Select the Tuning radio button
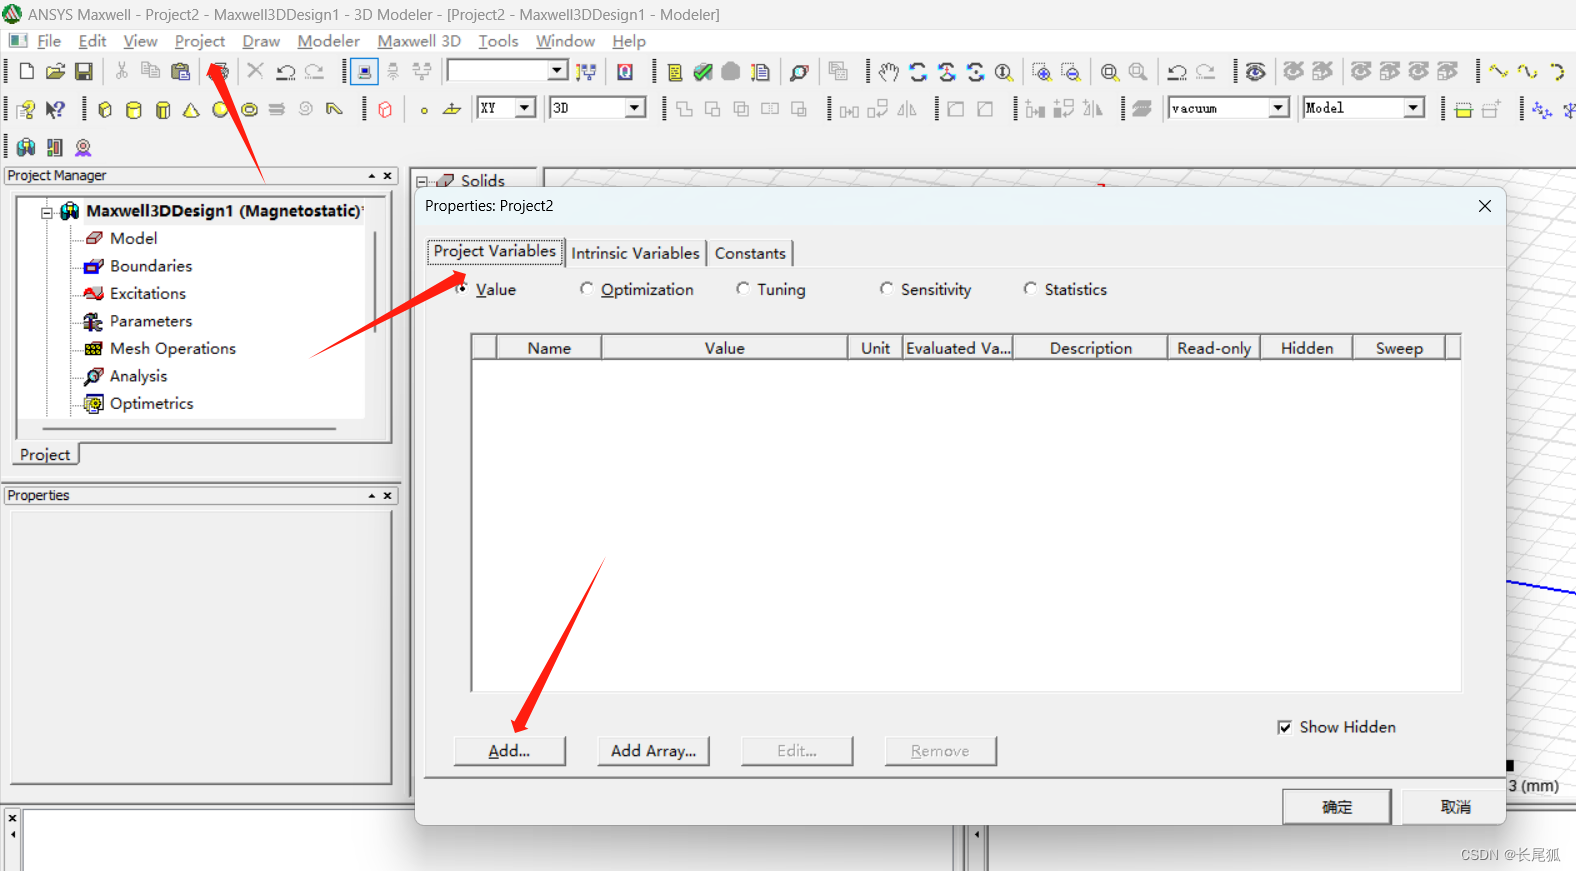Viewport: 1576px width, 871px height. (743, 289)
